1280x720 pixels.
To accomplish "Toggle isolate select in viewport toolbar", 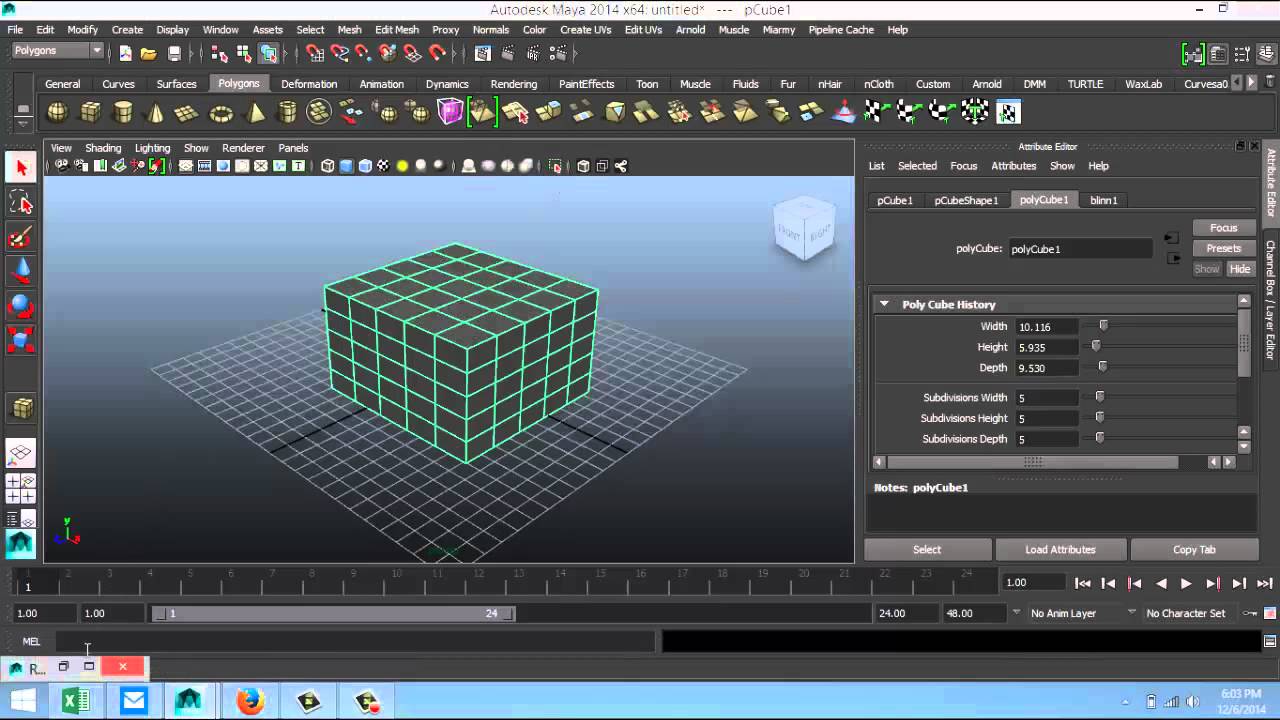I will pos(556,166).
